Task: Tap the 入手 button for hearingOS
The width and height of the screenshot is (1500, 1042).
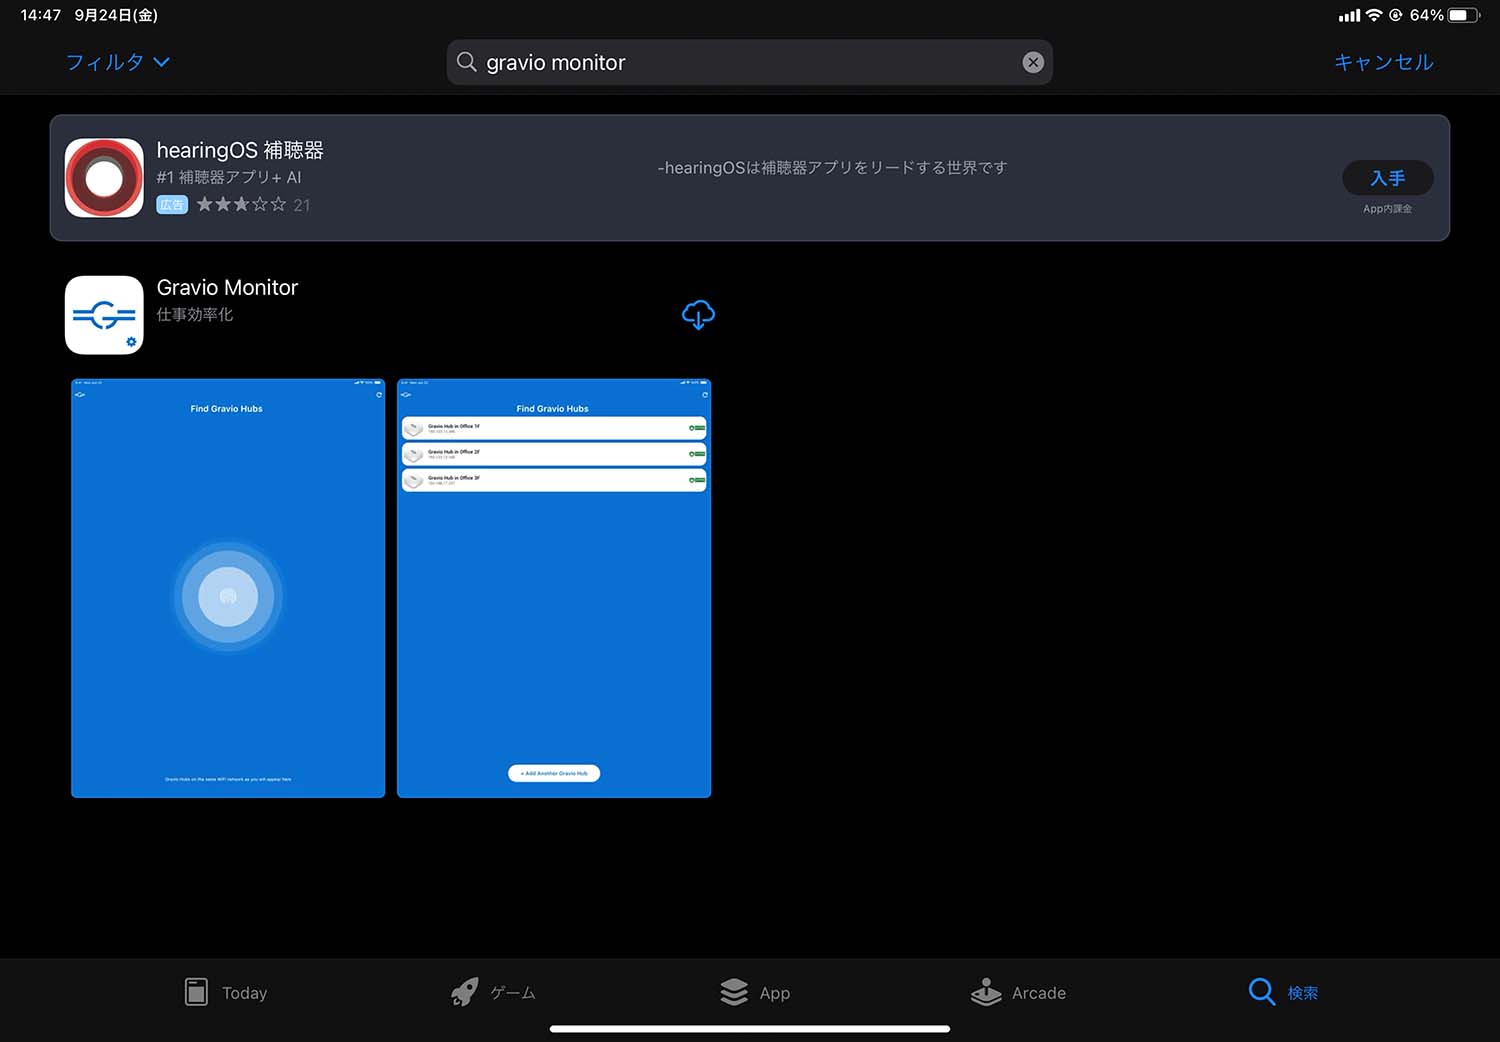Action: (x=1388, y=178)
